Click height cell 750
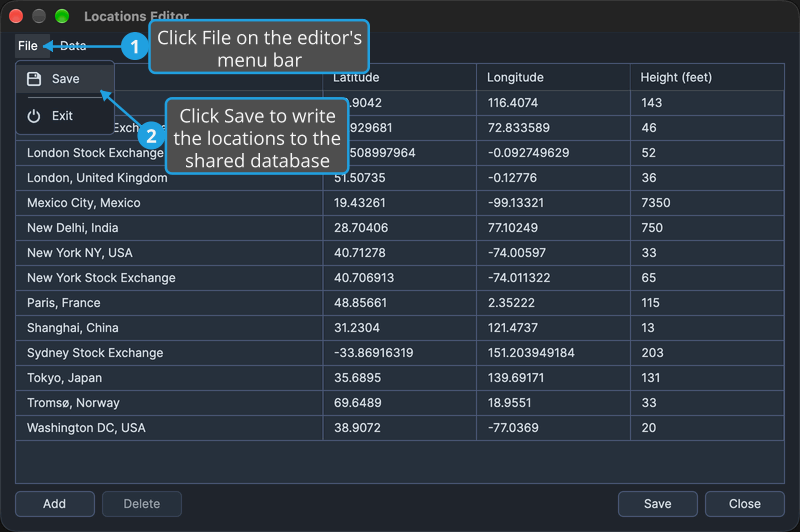The width and height of the screenshot is (800, 532). coord(707,227)
